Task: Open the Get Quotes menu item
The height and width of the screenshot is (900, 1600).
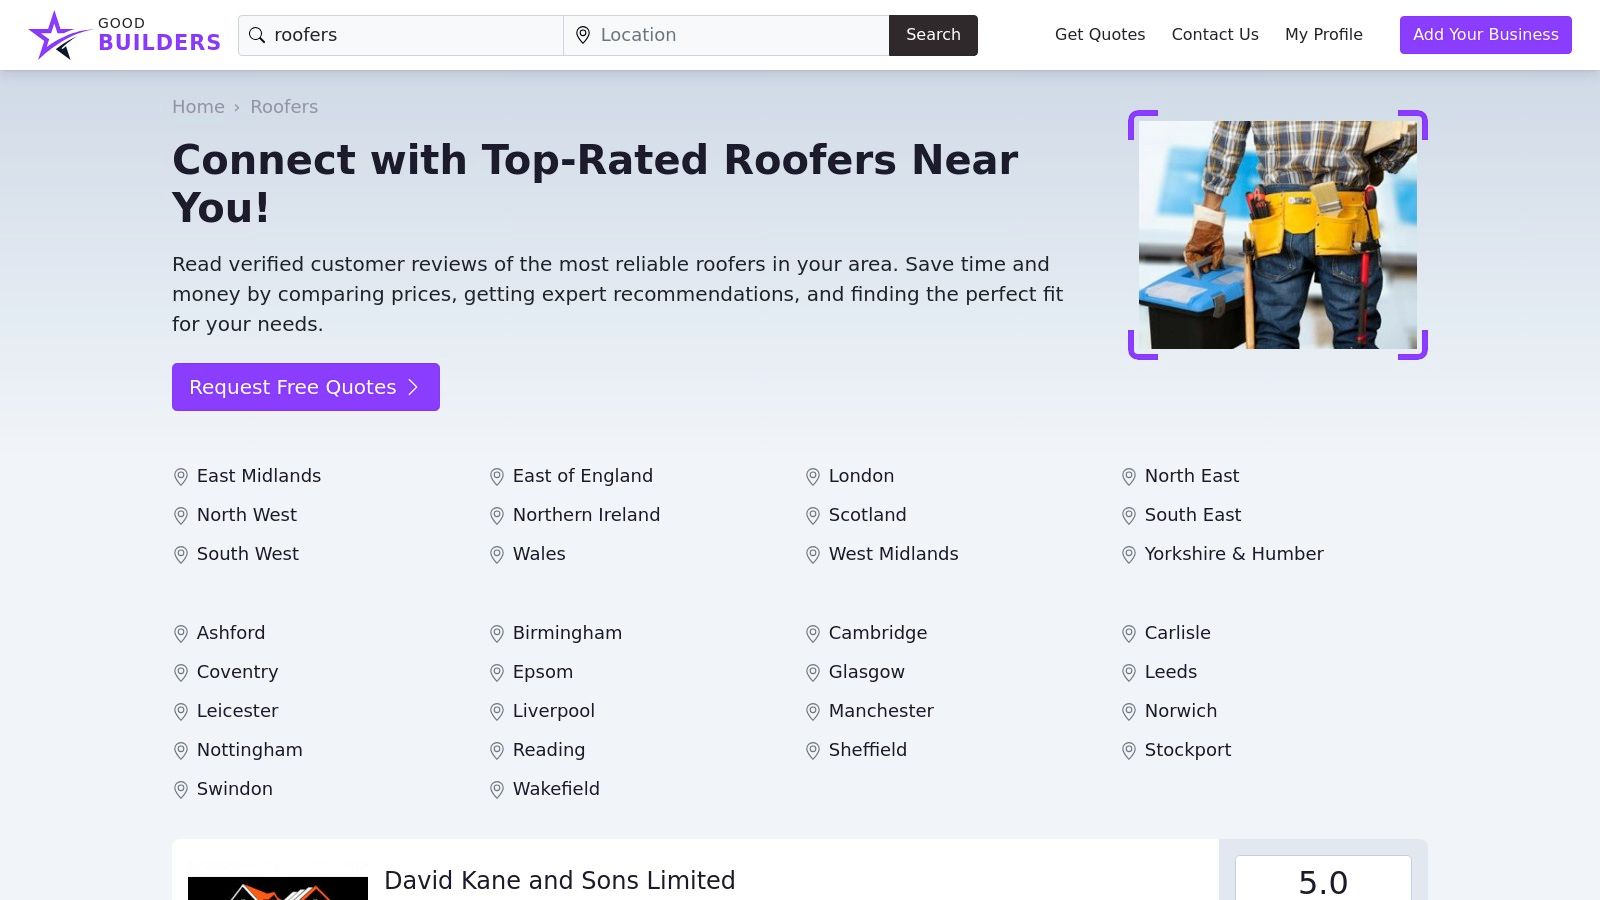Action: point(1099,34)
